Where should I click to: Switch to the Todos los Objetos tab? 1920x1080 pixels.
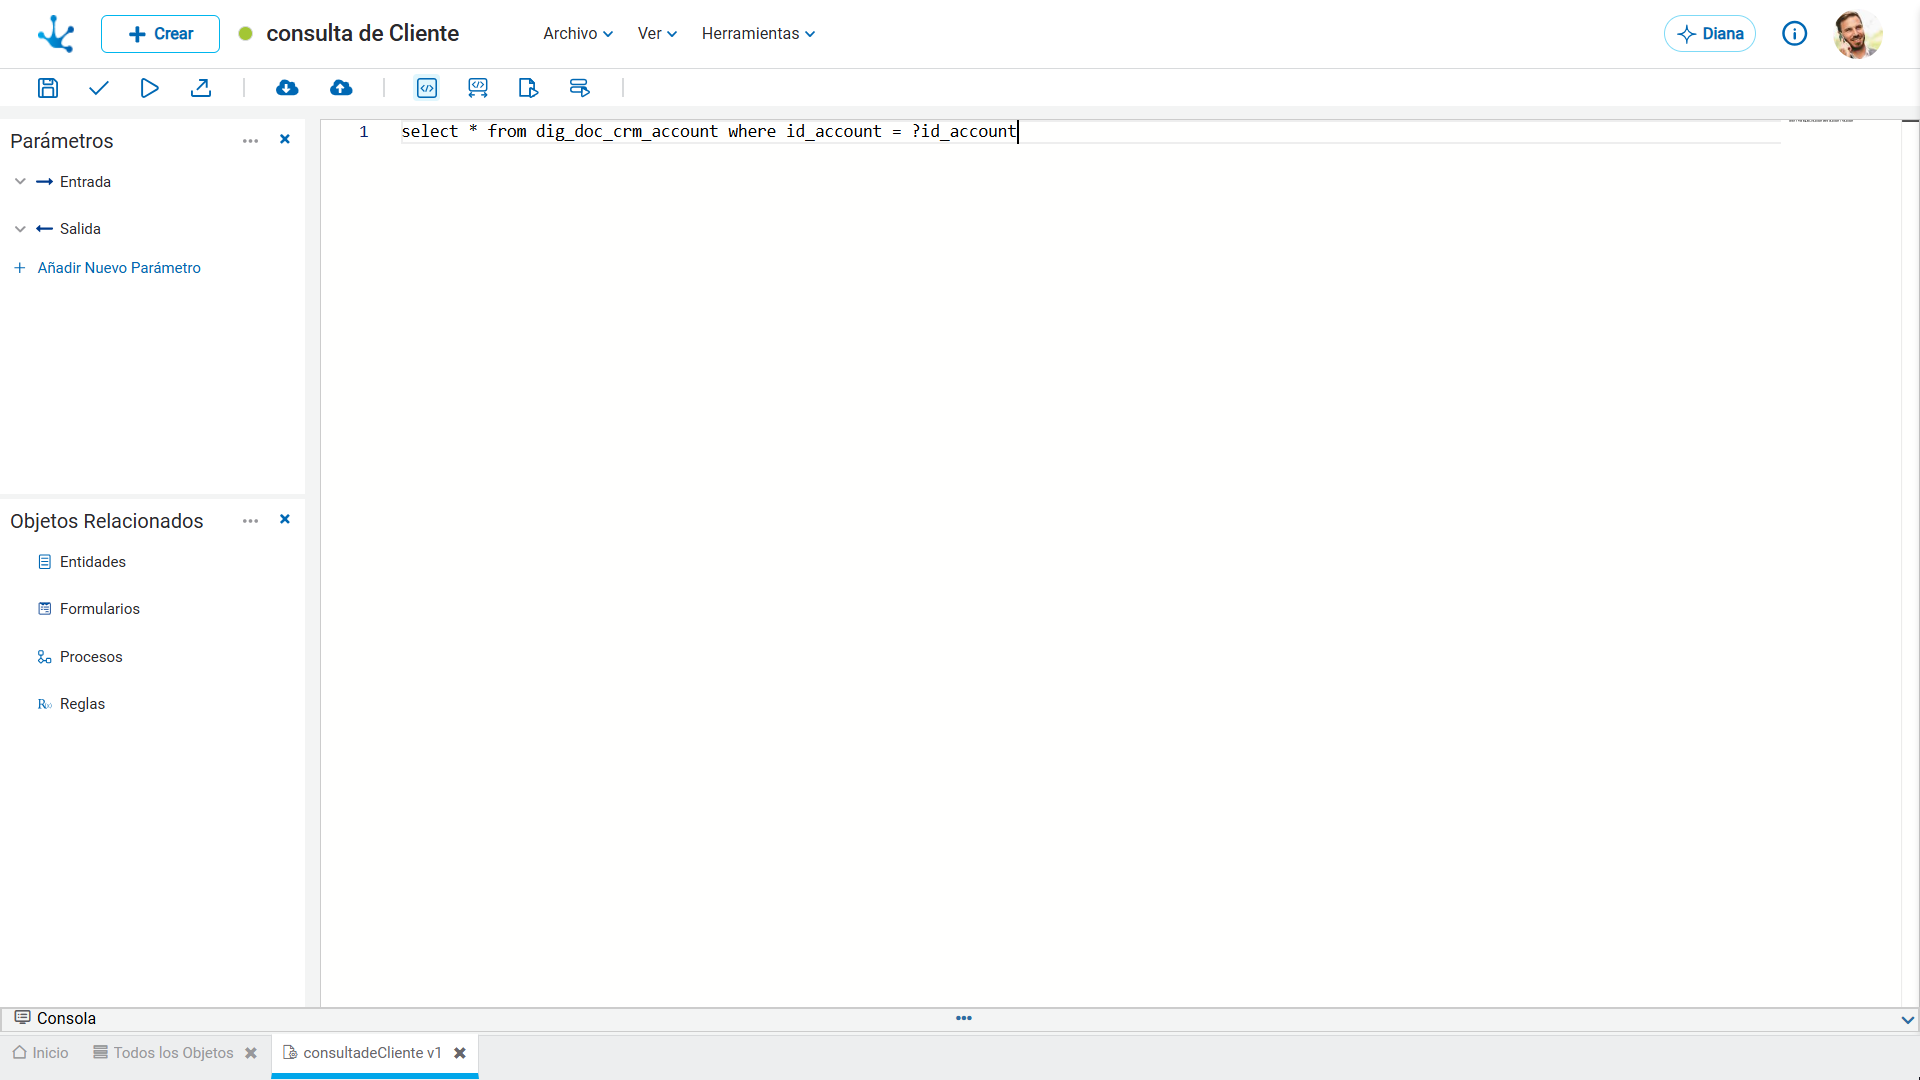point(163,1053)
